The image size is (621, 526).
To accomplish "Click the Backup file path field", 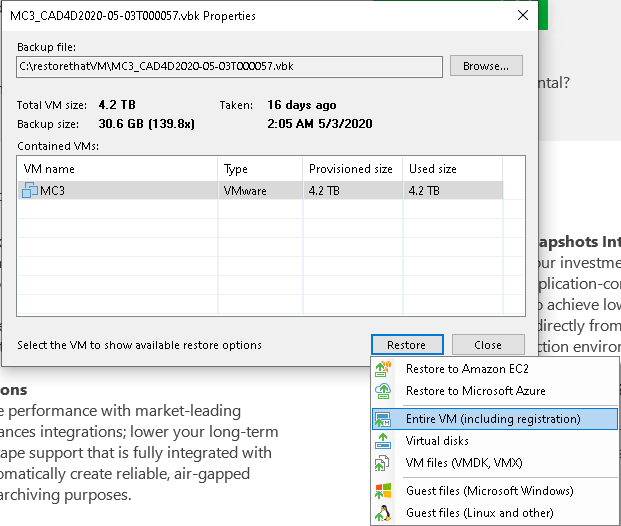I will pyautogui.click(x=229, y=67).
